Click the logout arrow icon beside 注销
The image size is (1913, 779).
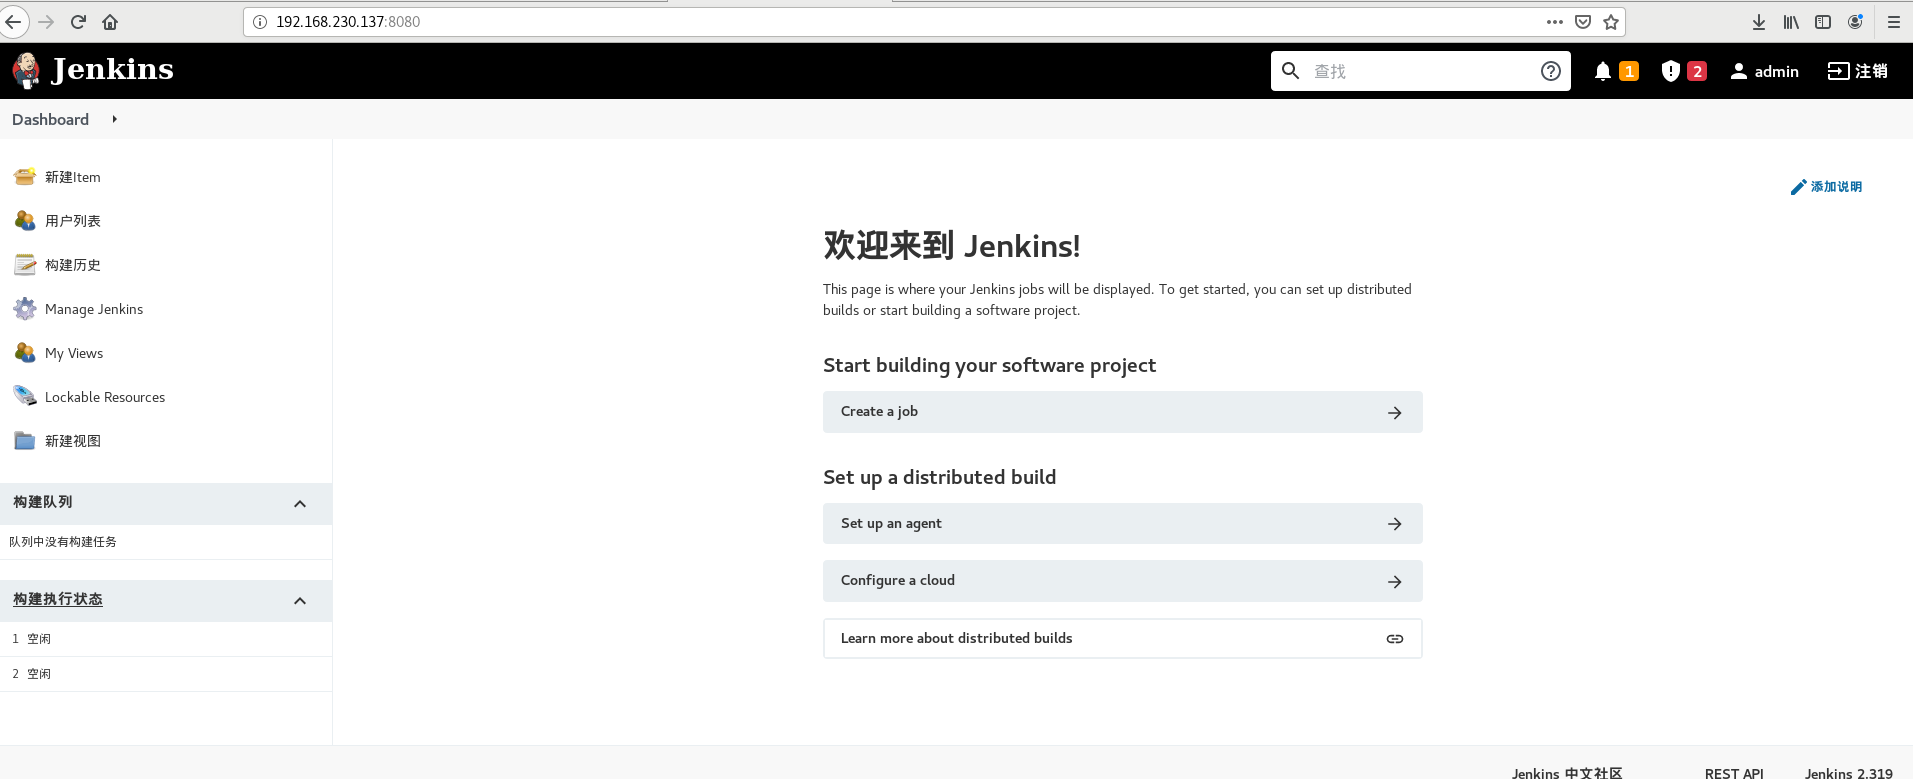click(1838, 71)
